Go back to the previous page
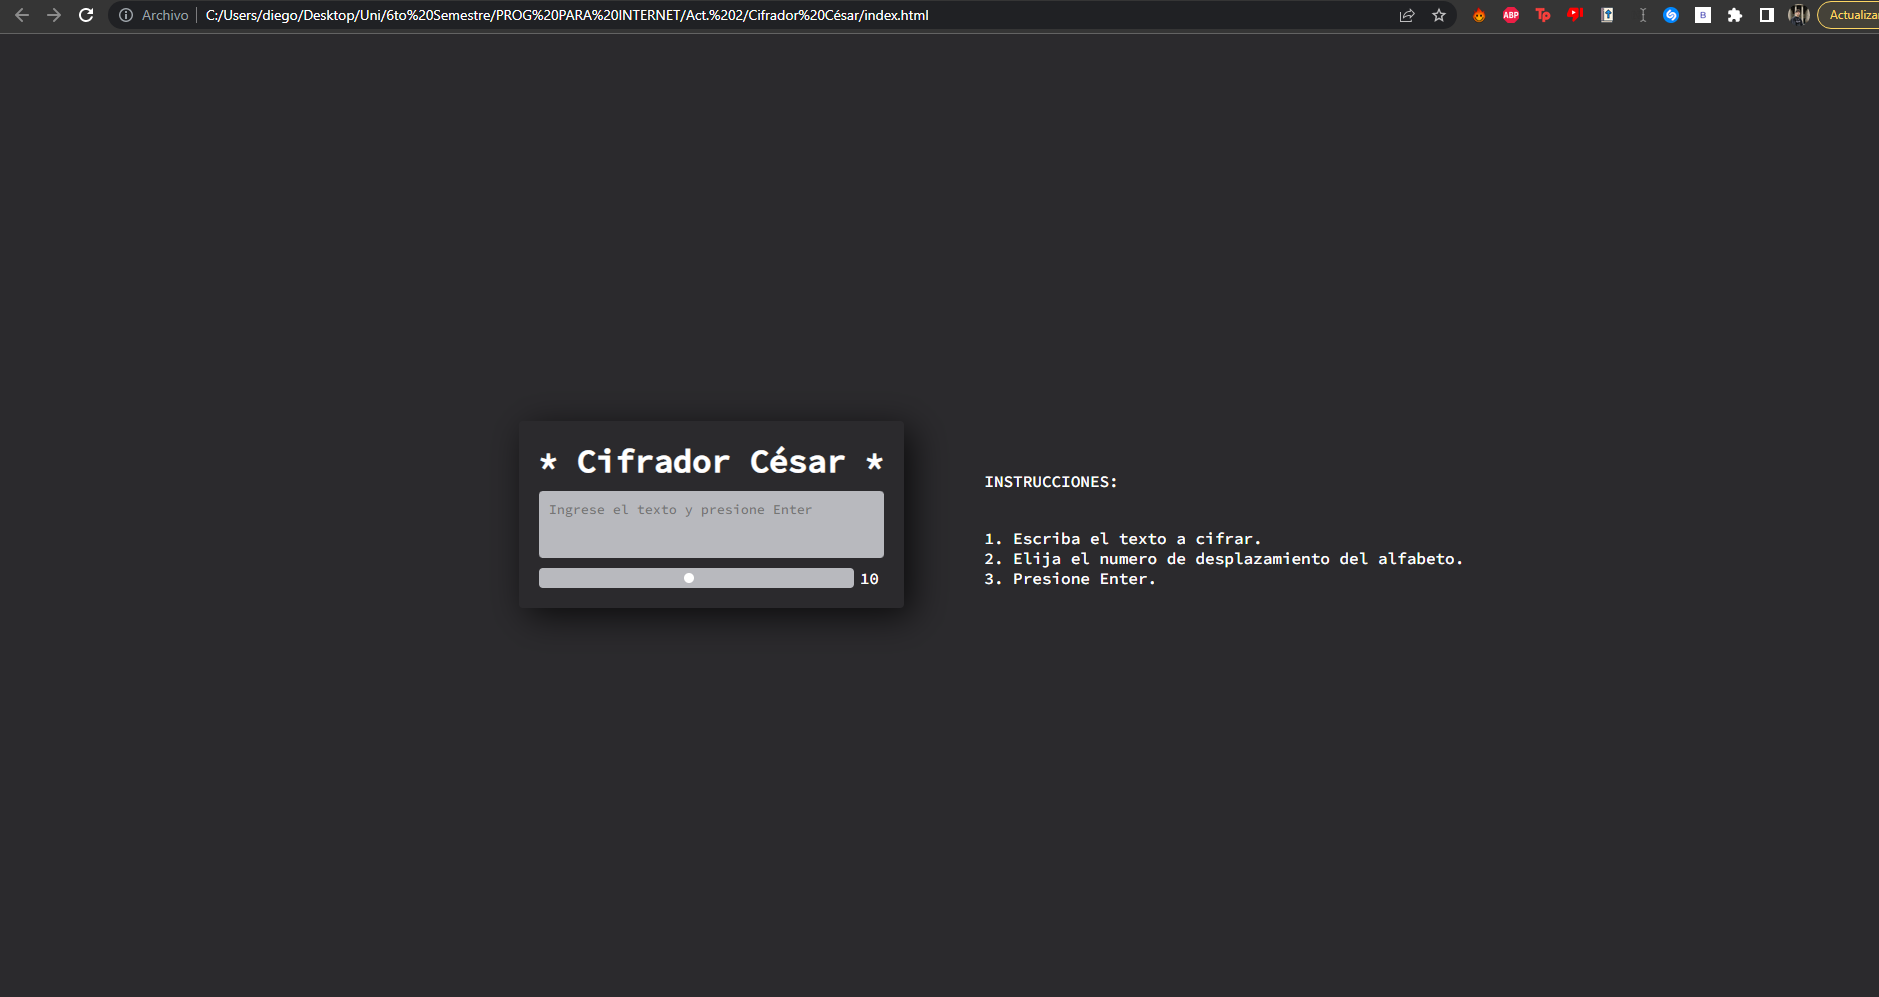1879x997 pixels. click(x=22, y=15)
